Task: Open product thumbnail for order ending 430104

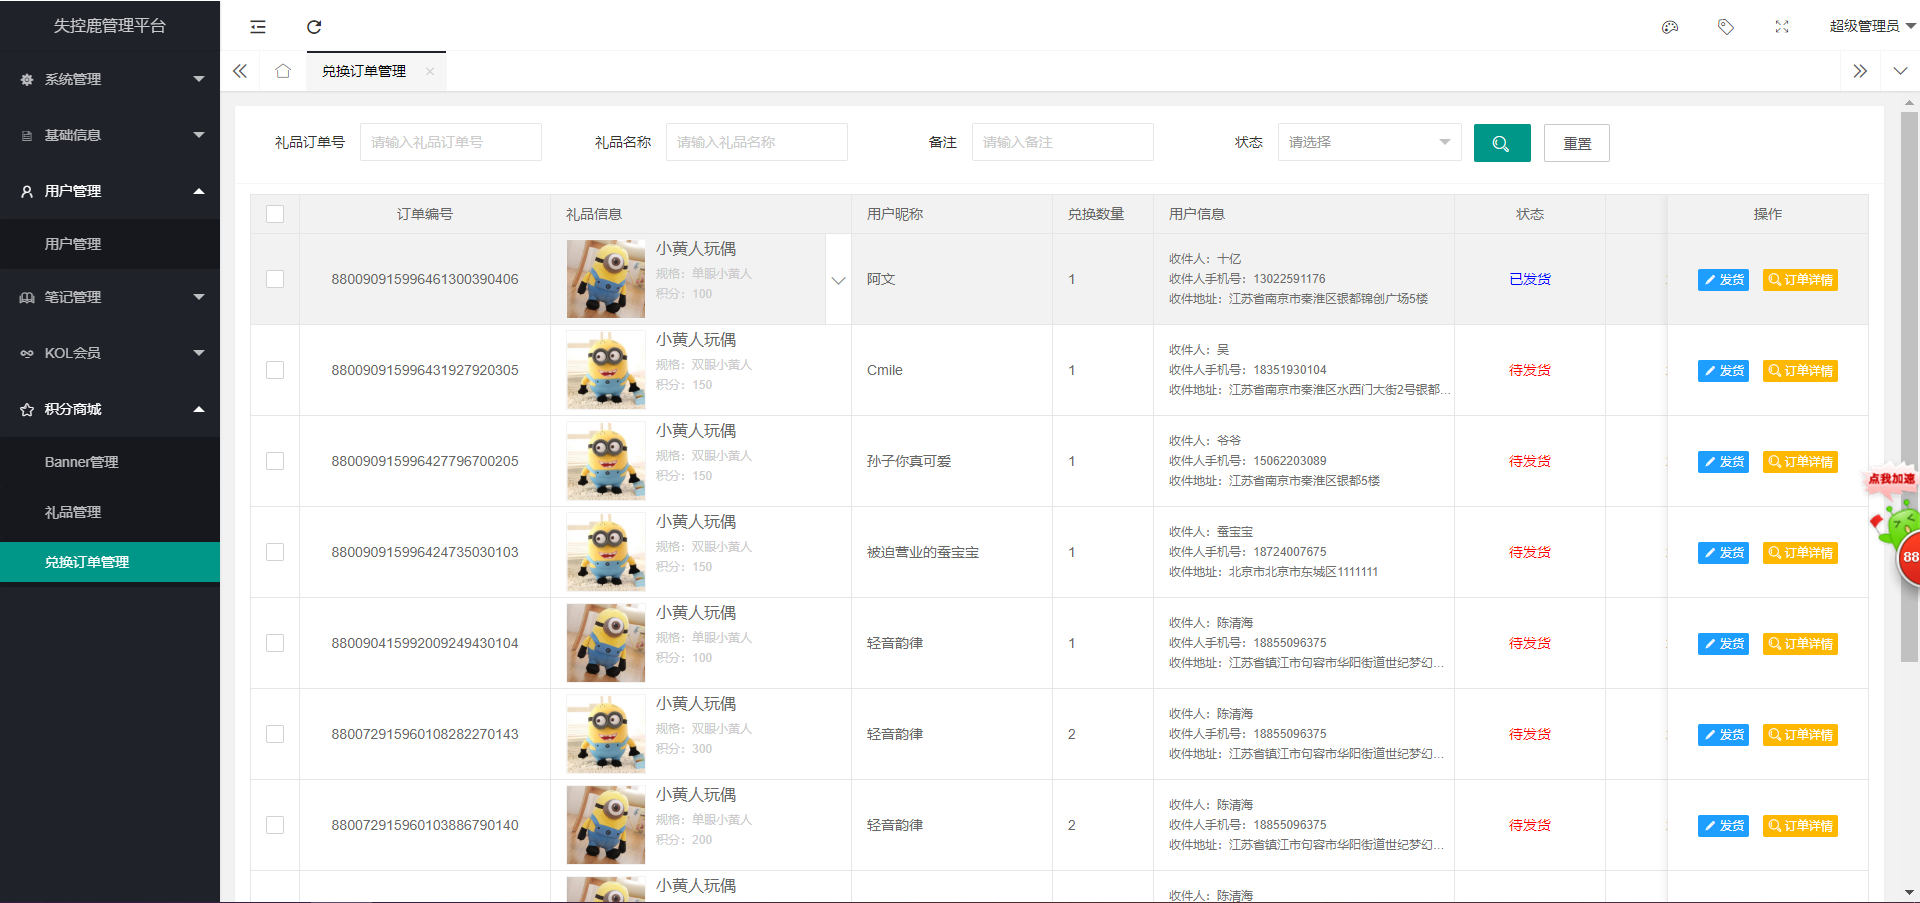Action: click(x=606, y=643)
